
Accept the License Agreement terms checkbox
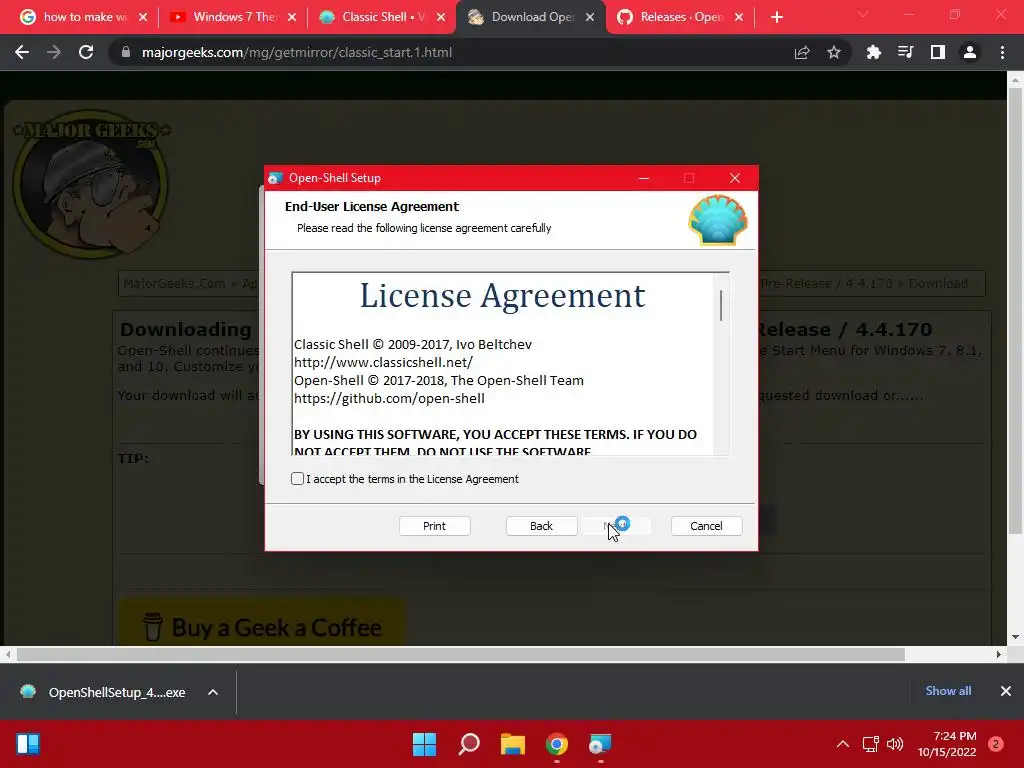pyautogui.click(x=297, y=479)
